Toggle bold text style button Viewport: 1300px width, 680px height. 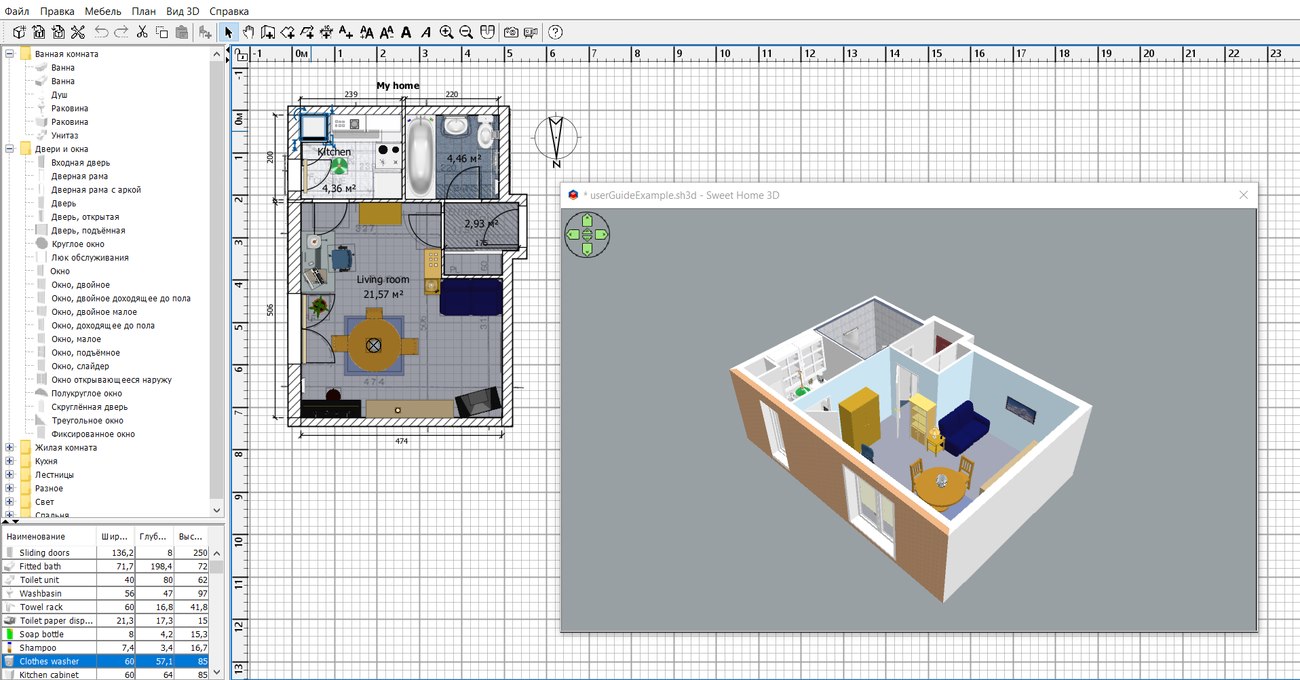(x=406, y=32)
